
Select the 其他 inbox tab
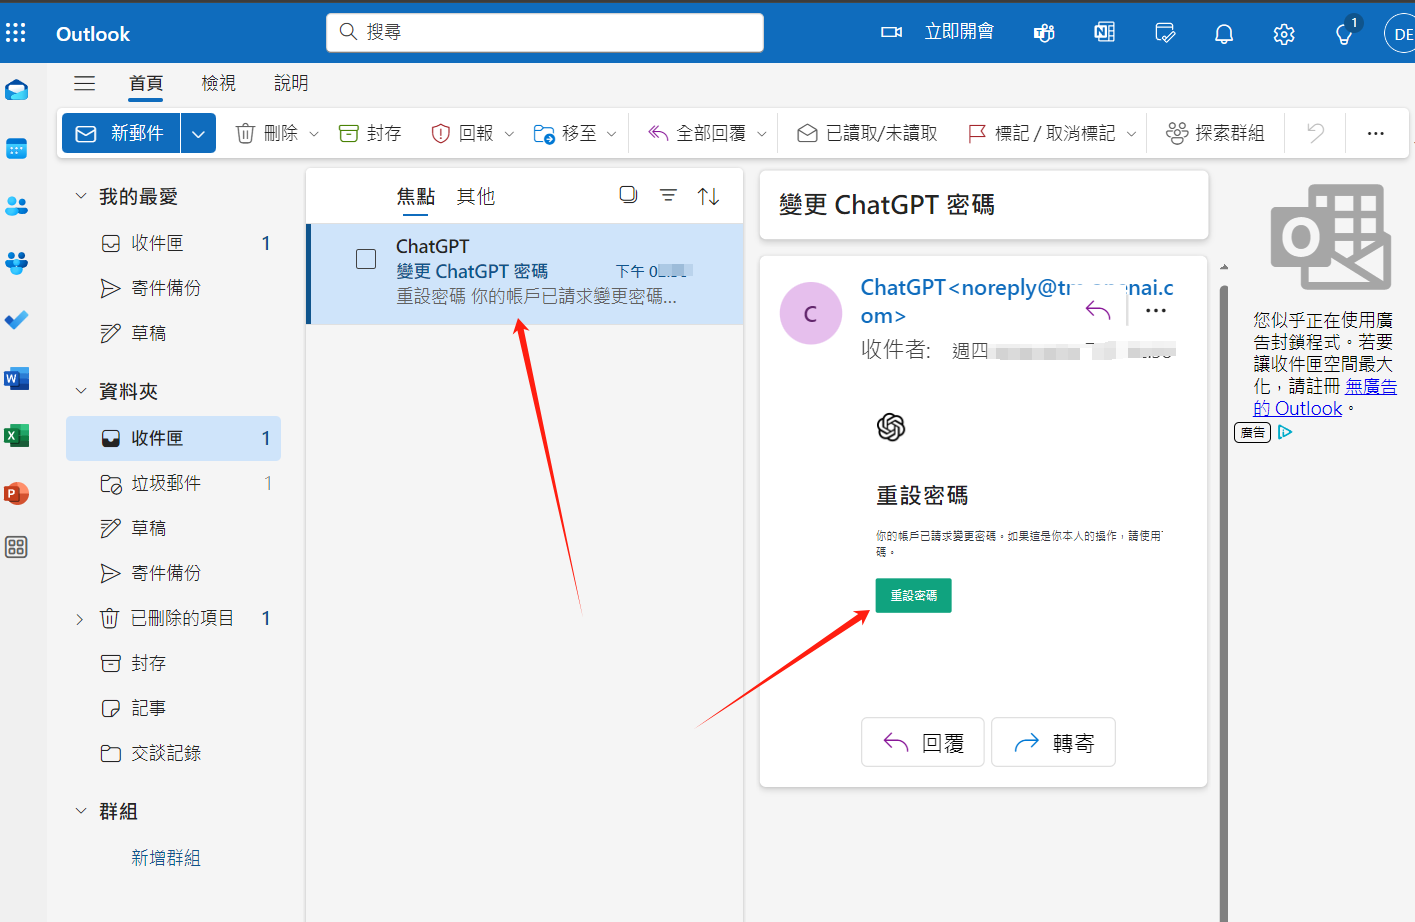click(x=476, y=196)
